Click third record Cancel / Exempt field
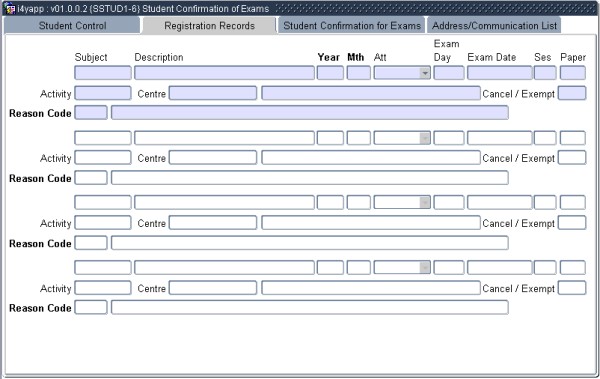 572,223
